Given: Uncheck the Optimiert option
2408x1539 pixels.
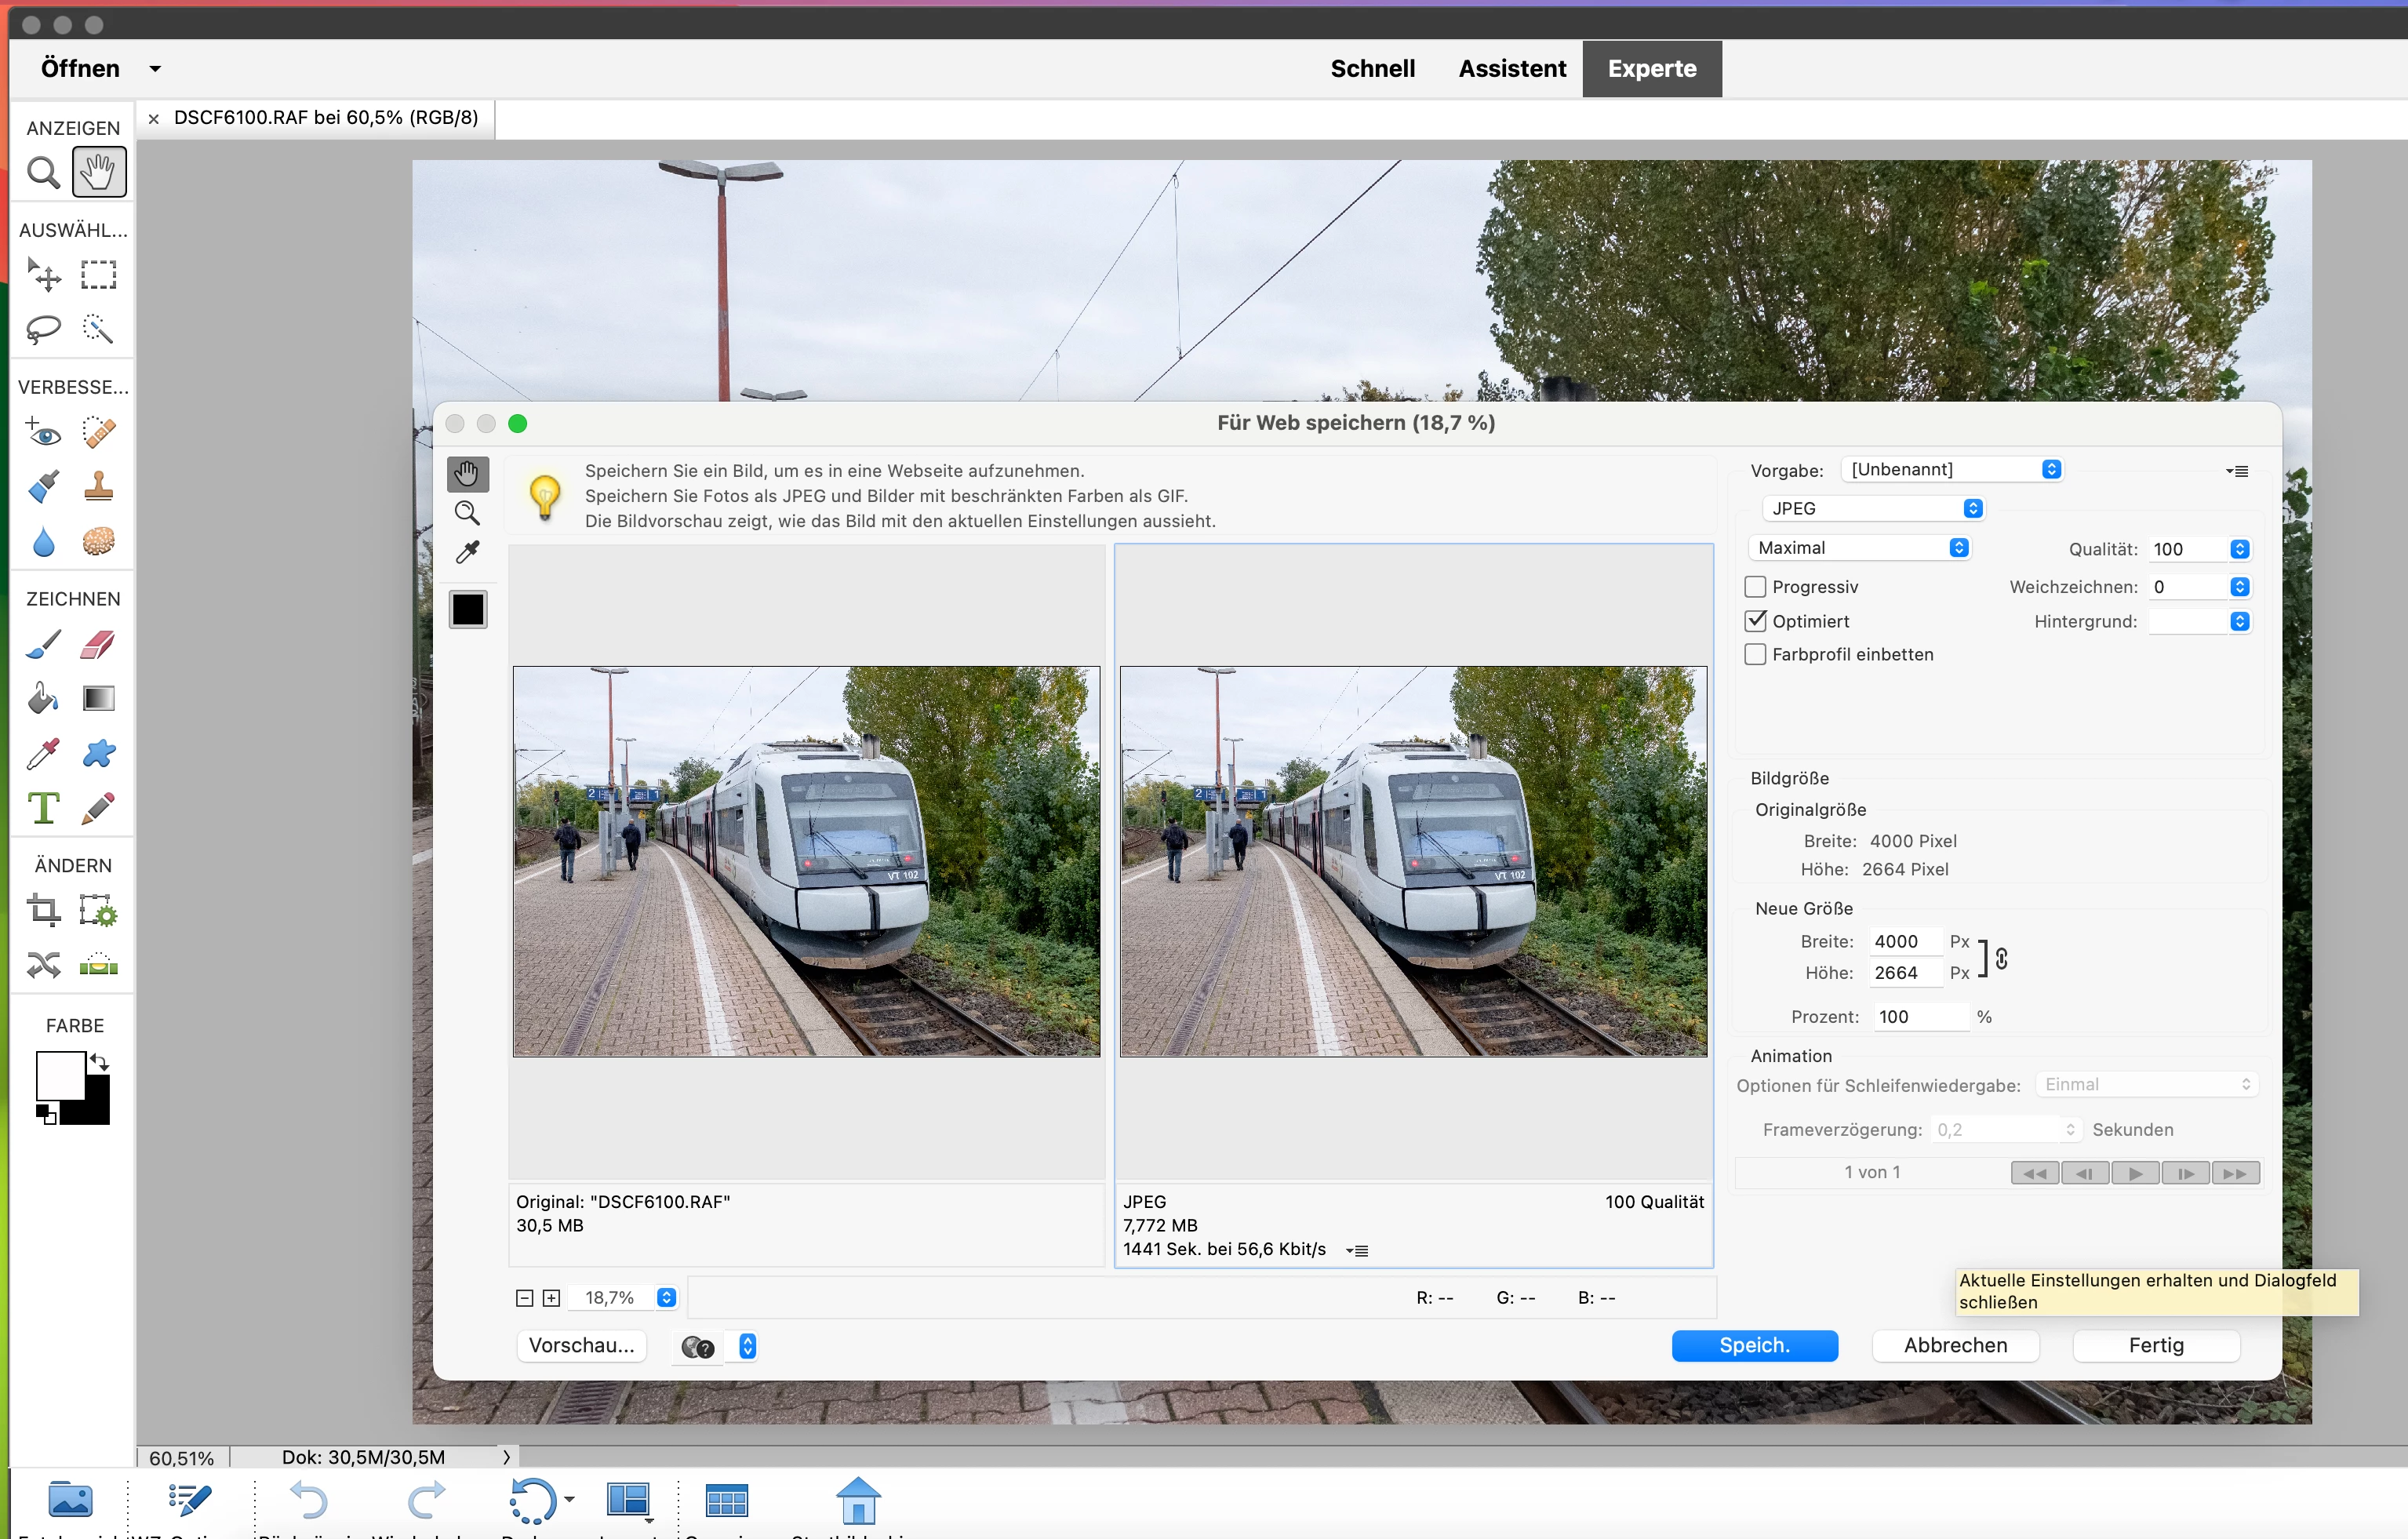Looking at the screenshot, I should 1755,621.
